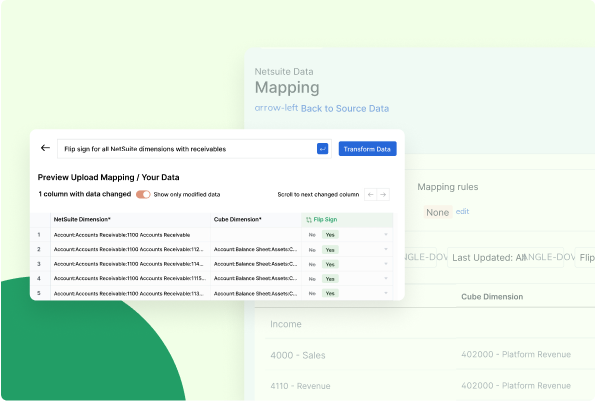Select the NetSuite Dimension cell in row 4
The image size is (595, 401).
coord(130,278)
